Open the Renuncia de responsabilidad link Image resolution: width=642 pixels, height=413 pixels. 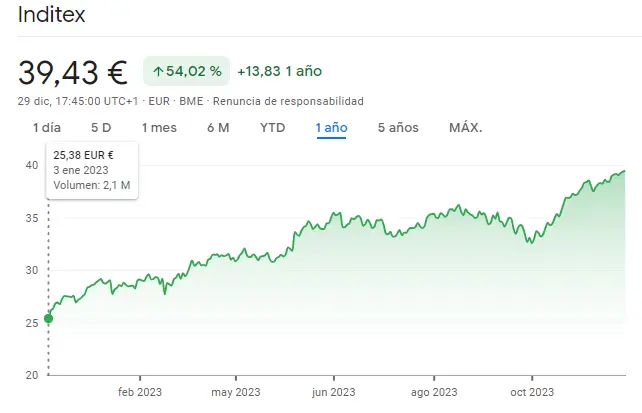tap(288, 101)
